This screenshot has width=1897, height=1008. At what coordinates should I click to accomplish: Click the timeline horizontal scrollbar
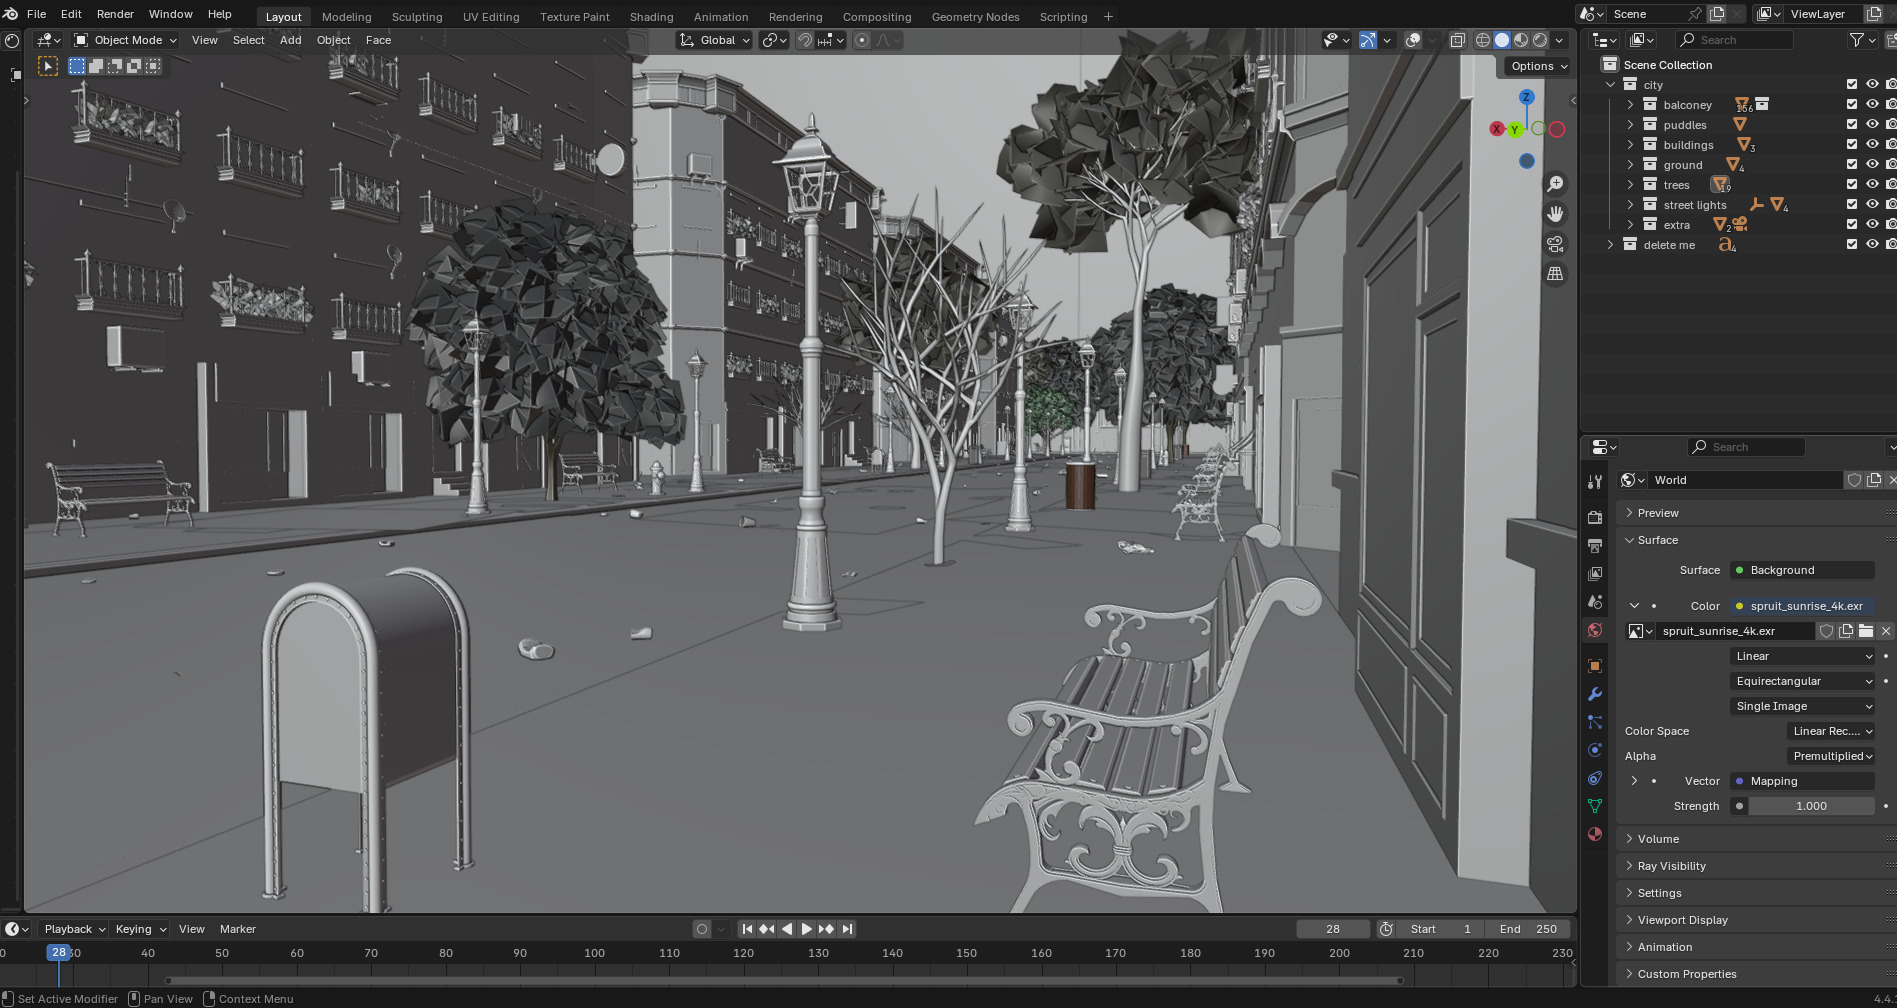point(783,981)
